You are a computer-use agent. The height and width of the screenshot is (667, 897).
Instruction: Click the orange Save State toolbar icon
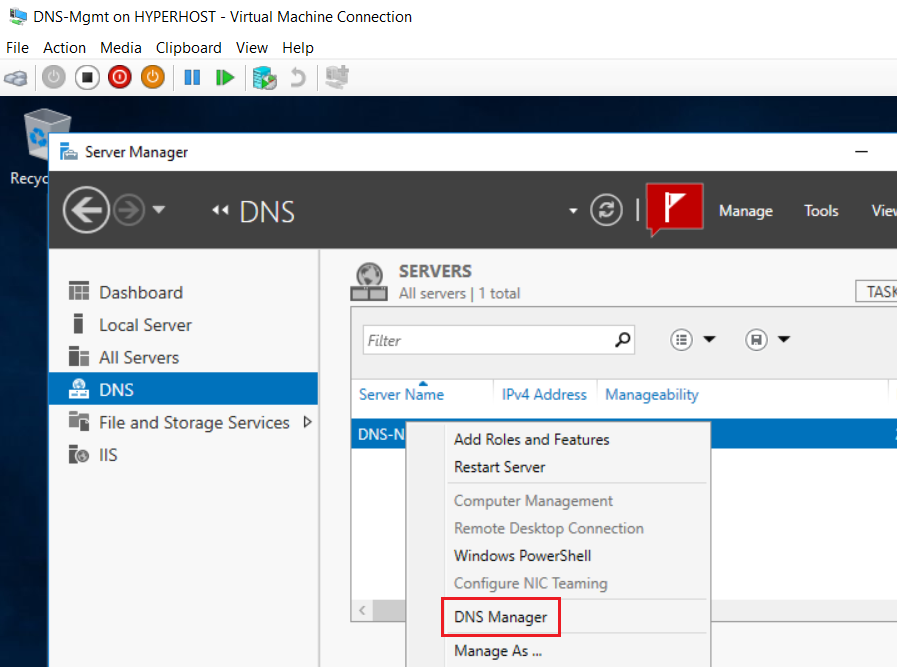click(x=153, y=77)
